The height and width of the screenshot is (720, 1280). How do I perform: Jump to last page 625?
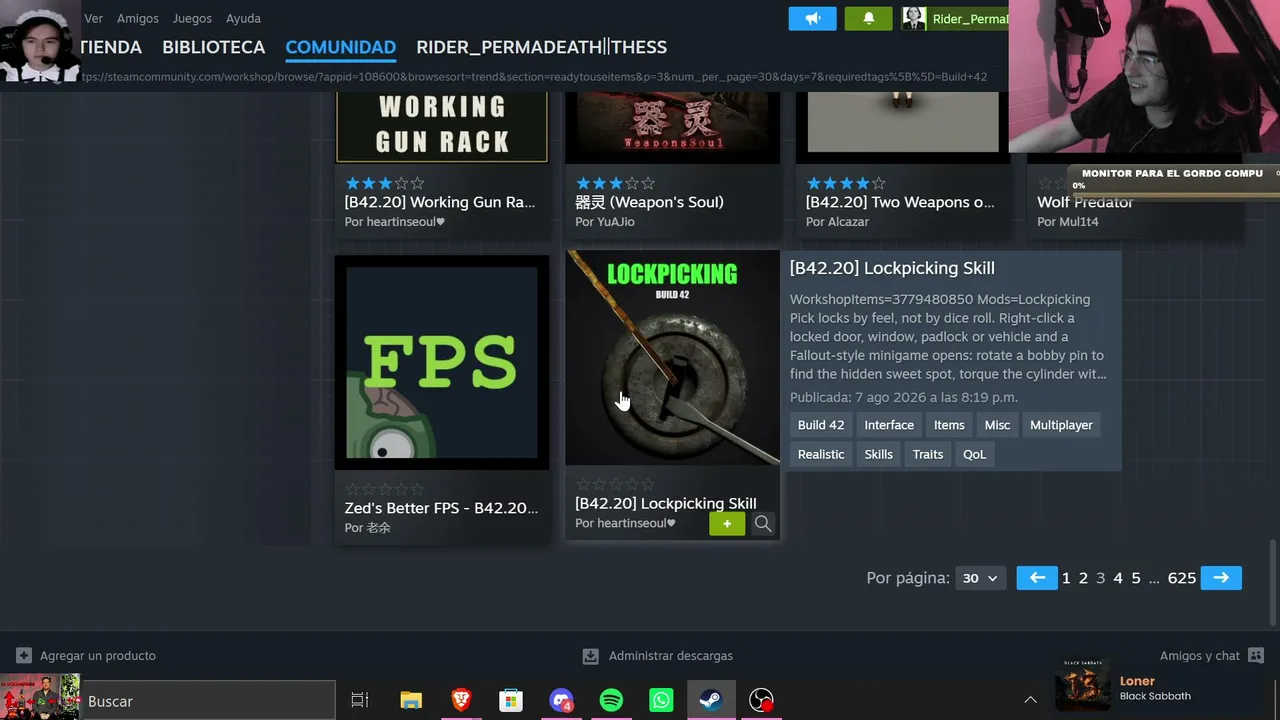point(1182,578)
